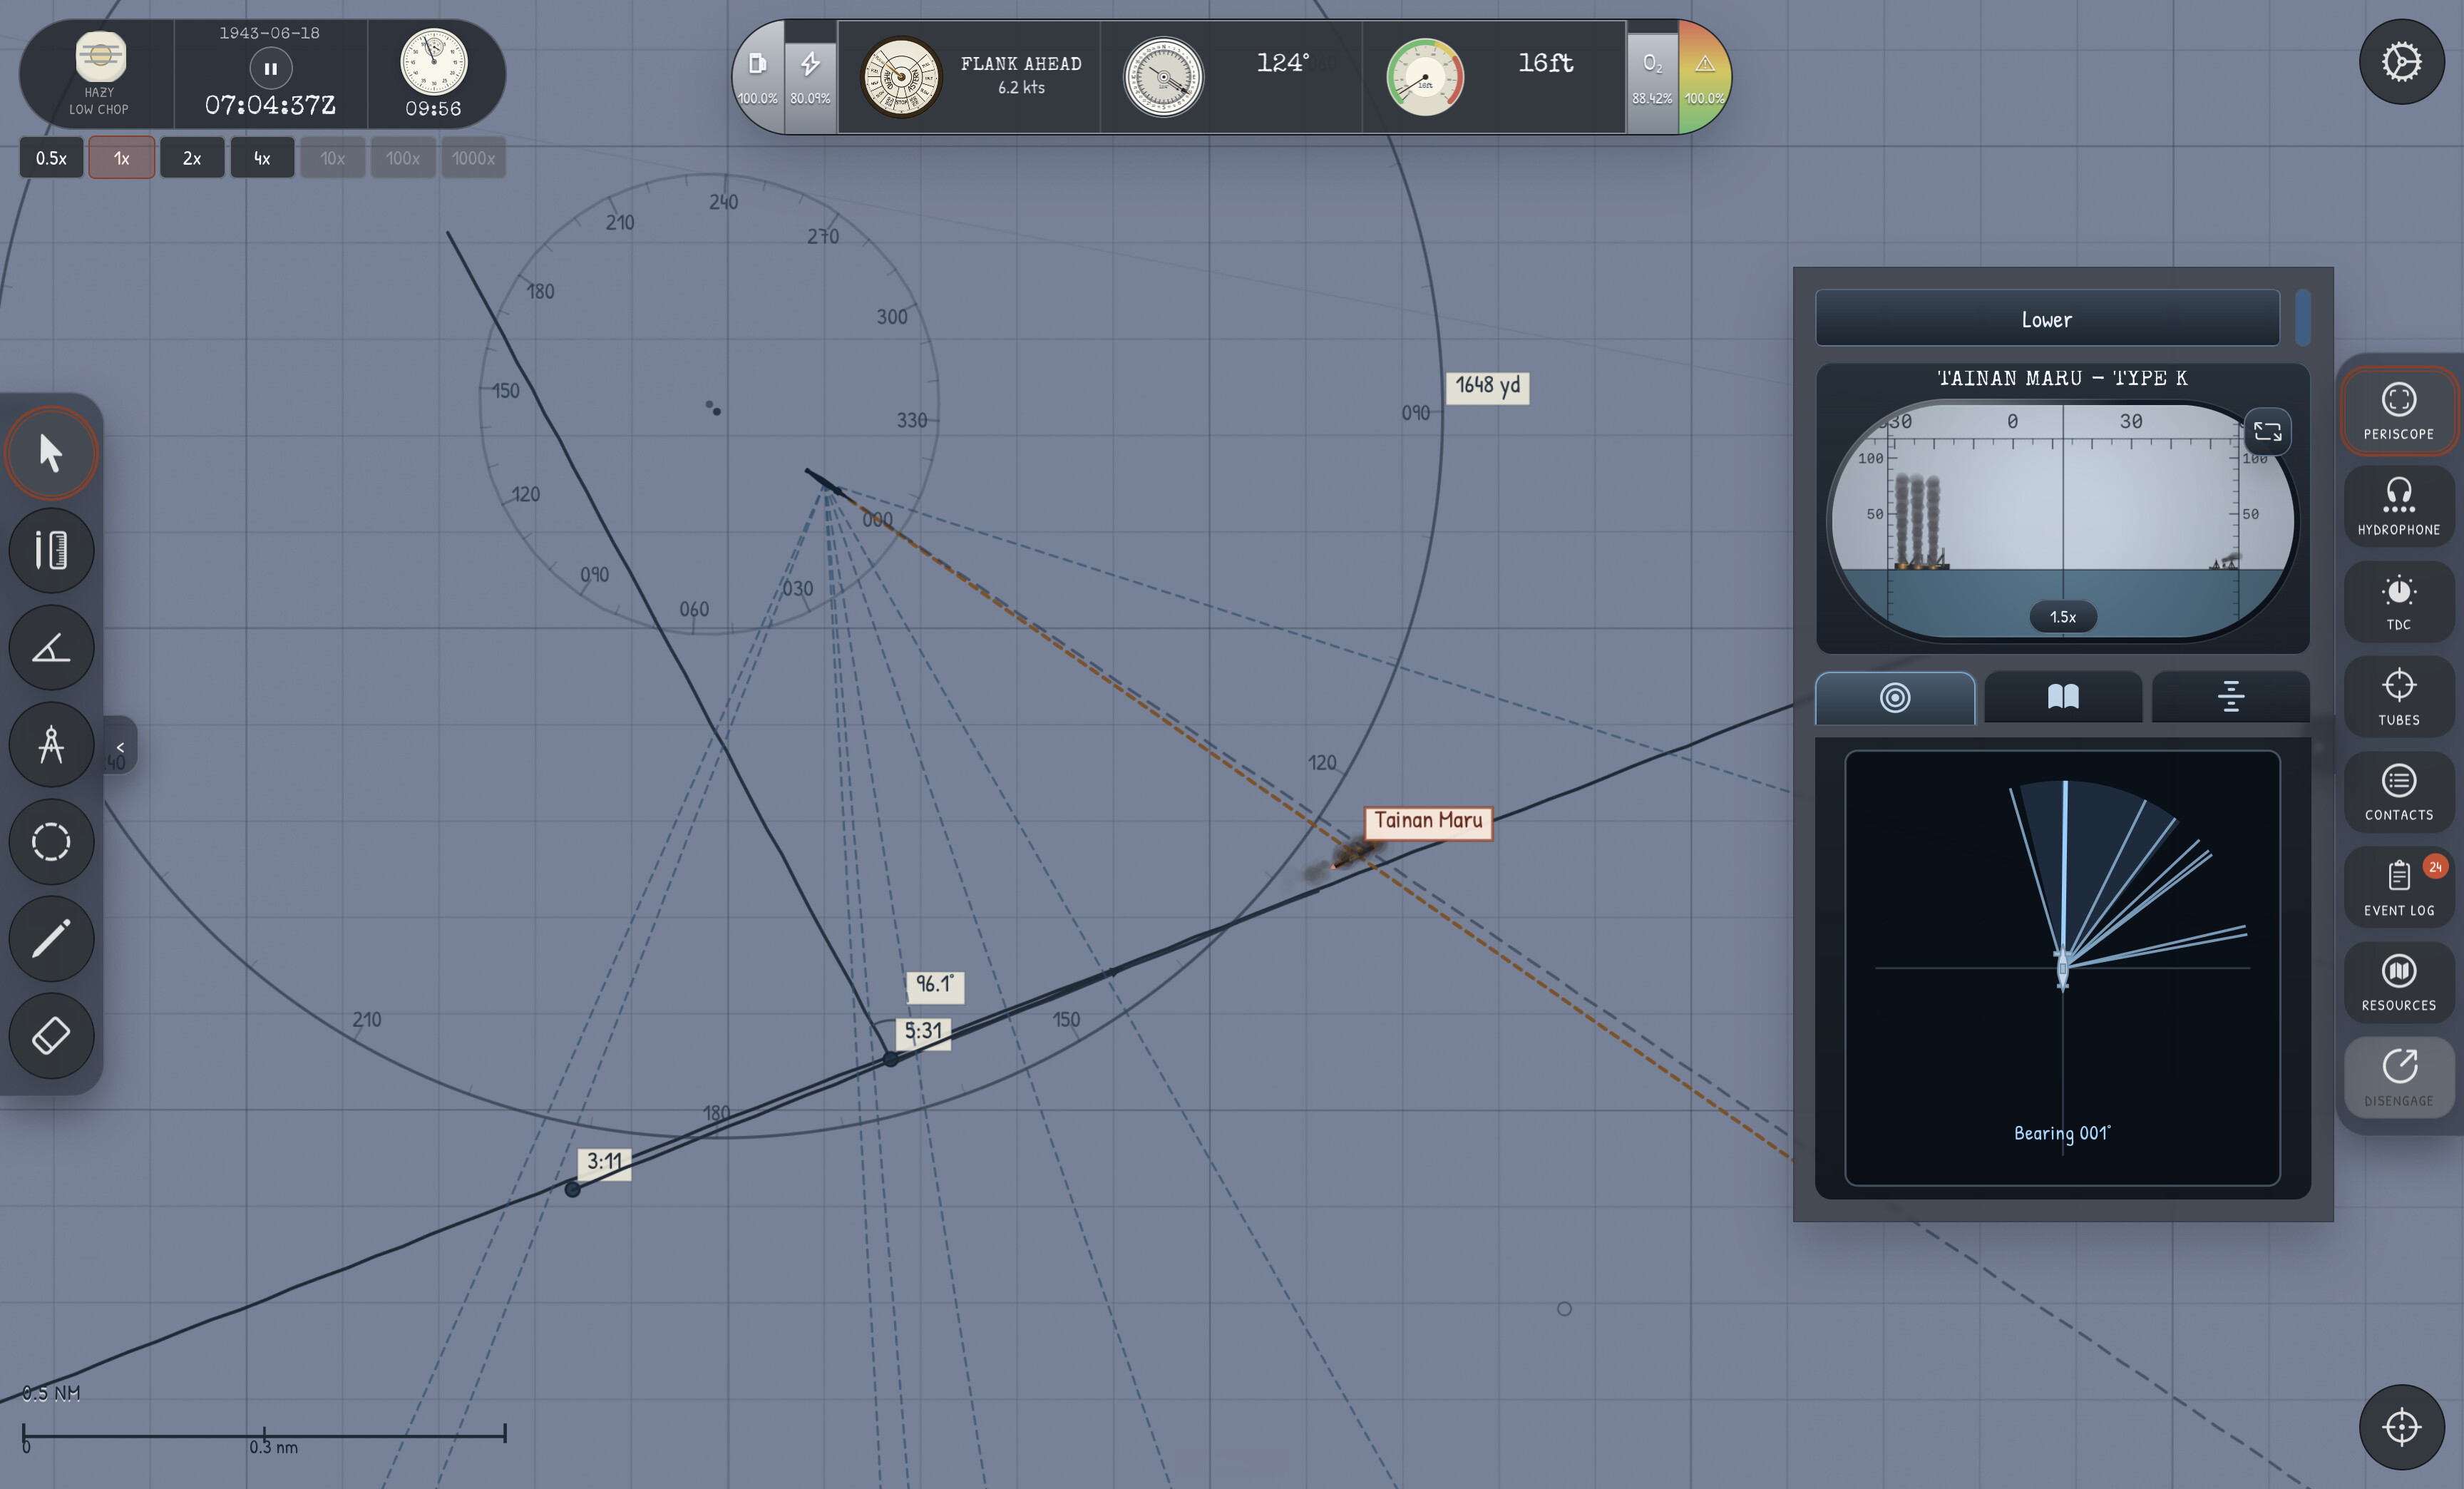Click the Disengage button
Image resolution: width=2464 pixels, height=1489 pixels.
coord(2398,1078)
